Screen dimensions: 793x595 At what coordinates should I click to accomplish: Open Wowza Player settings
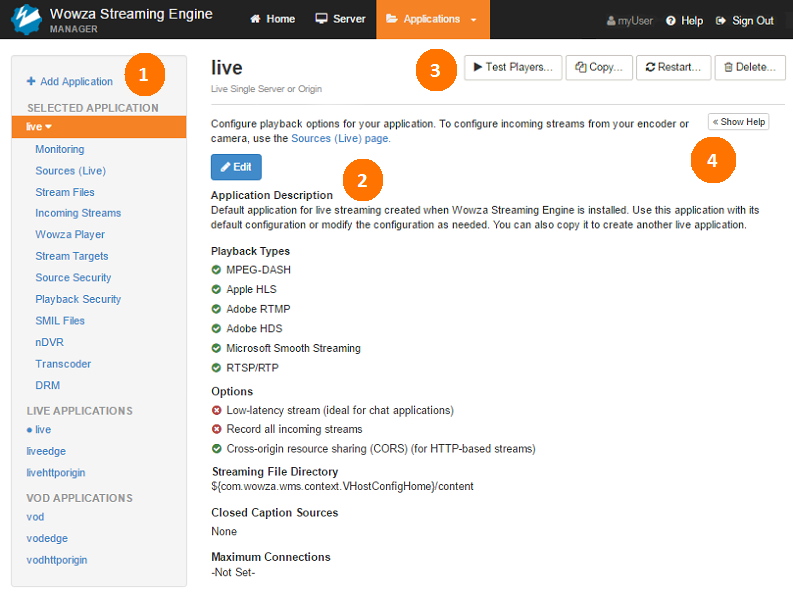point(70,235)
